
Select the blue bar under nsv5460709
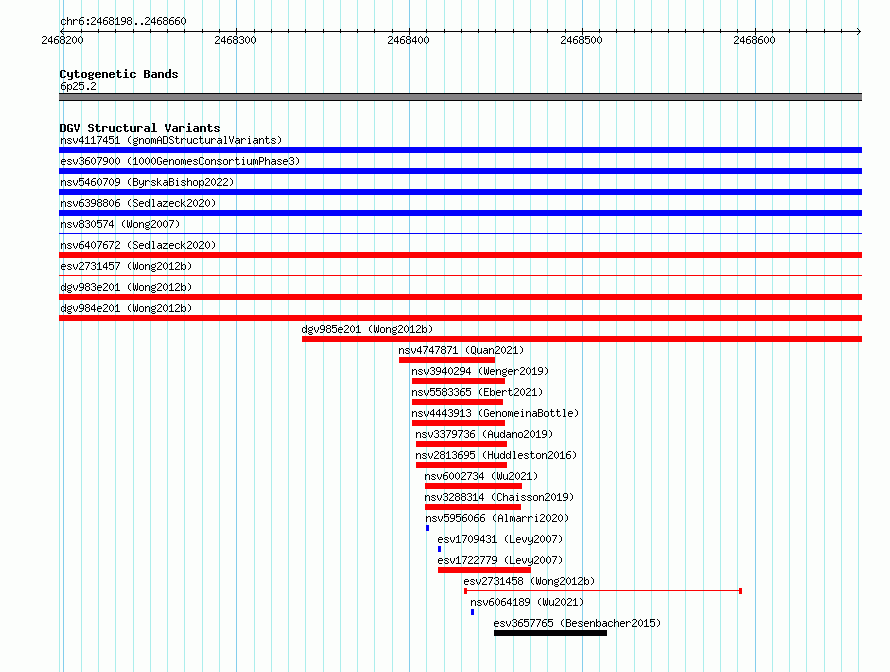[x=460, y=192]
